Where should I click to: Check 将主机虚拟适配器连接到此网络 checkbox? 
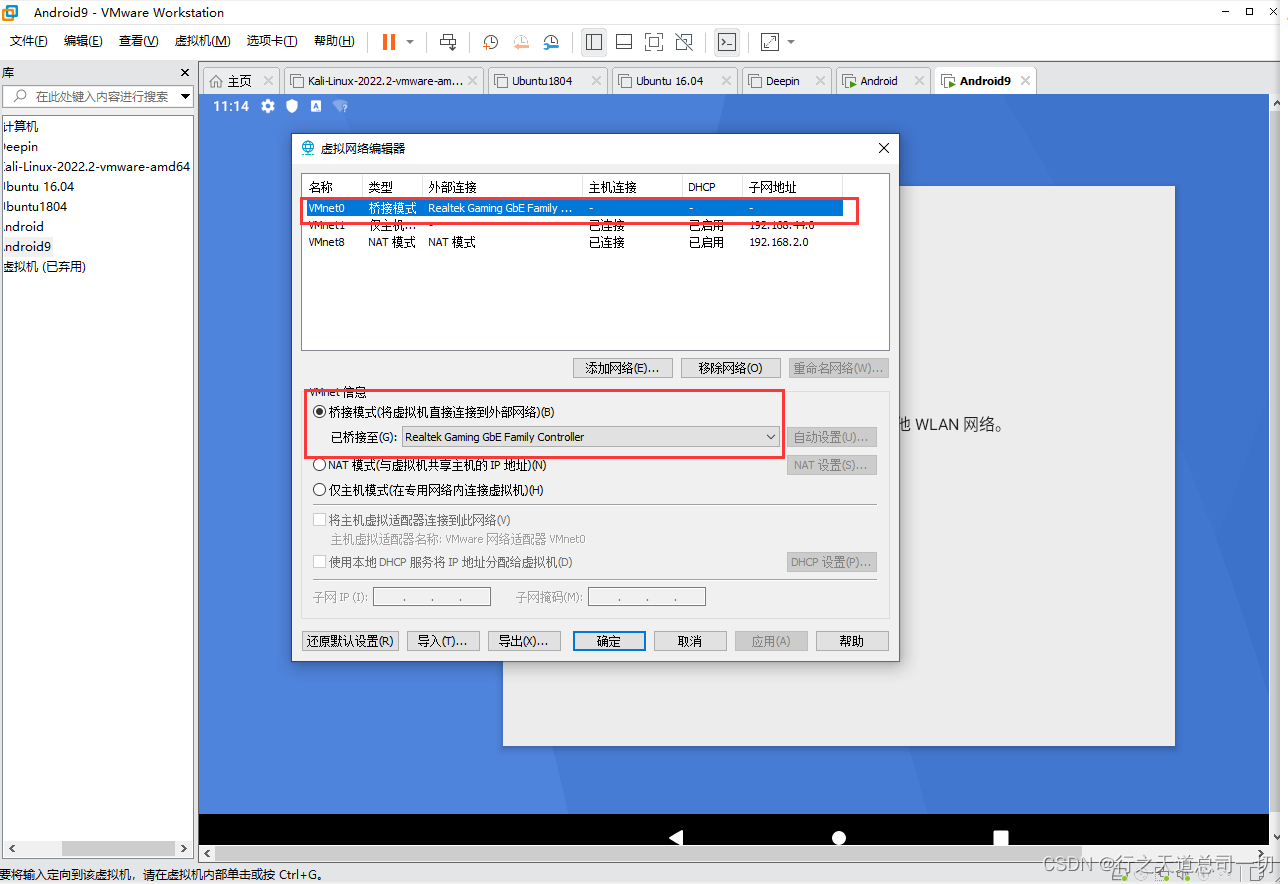(320, 520)
